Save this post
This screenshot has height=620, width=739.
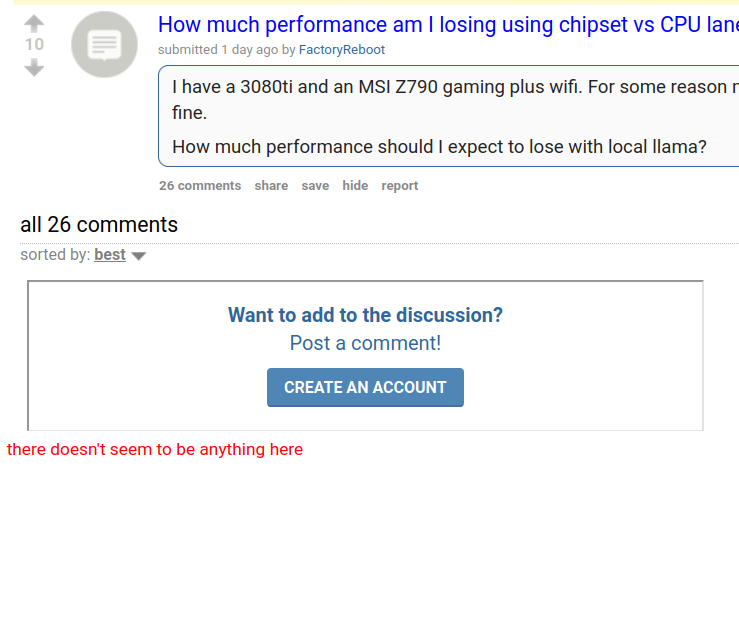coord(315,186)
